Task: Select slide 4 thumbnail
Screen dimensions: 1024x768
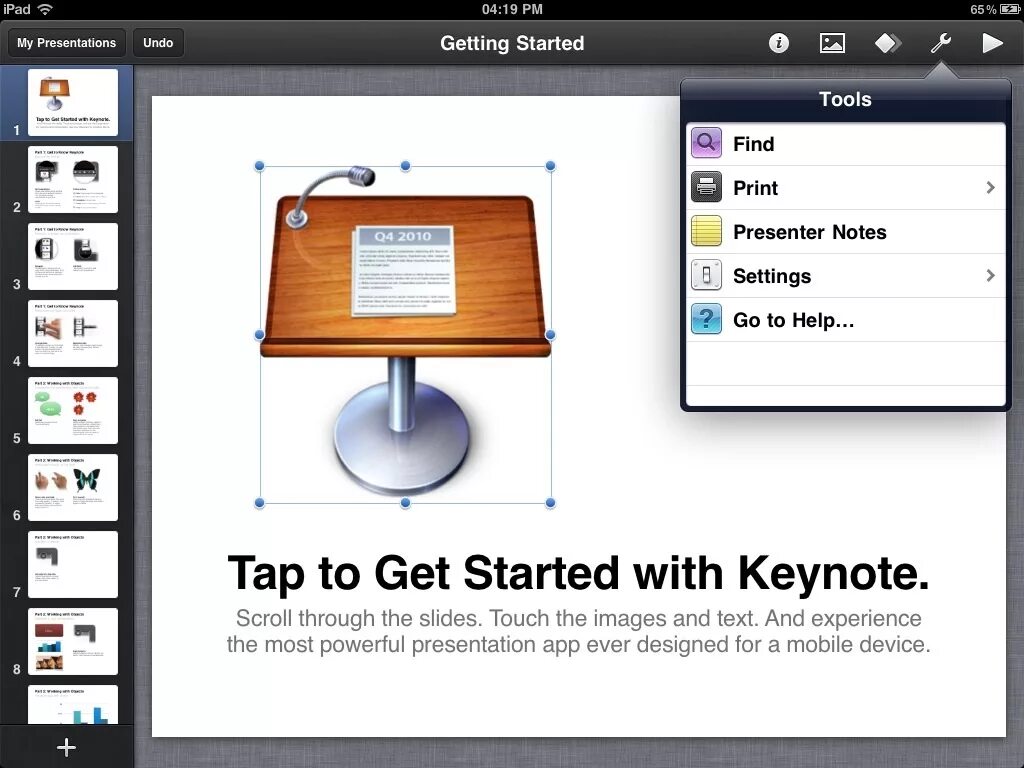Action: click(x=72, y=333)
